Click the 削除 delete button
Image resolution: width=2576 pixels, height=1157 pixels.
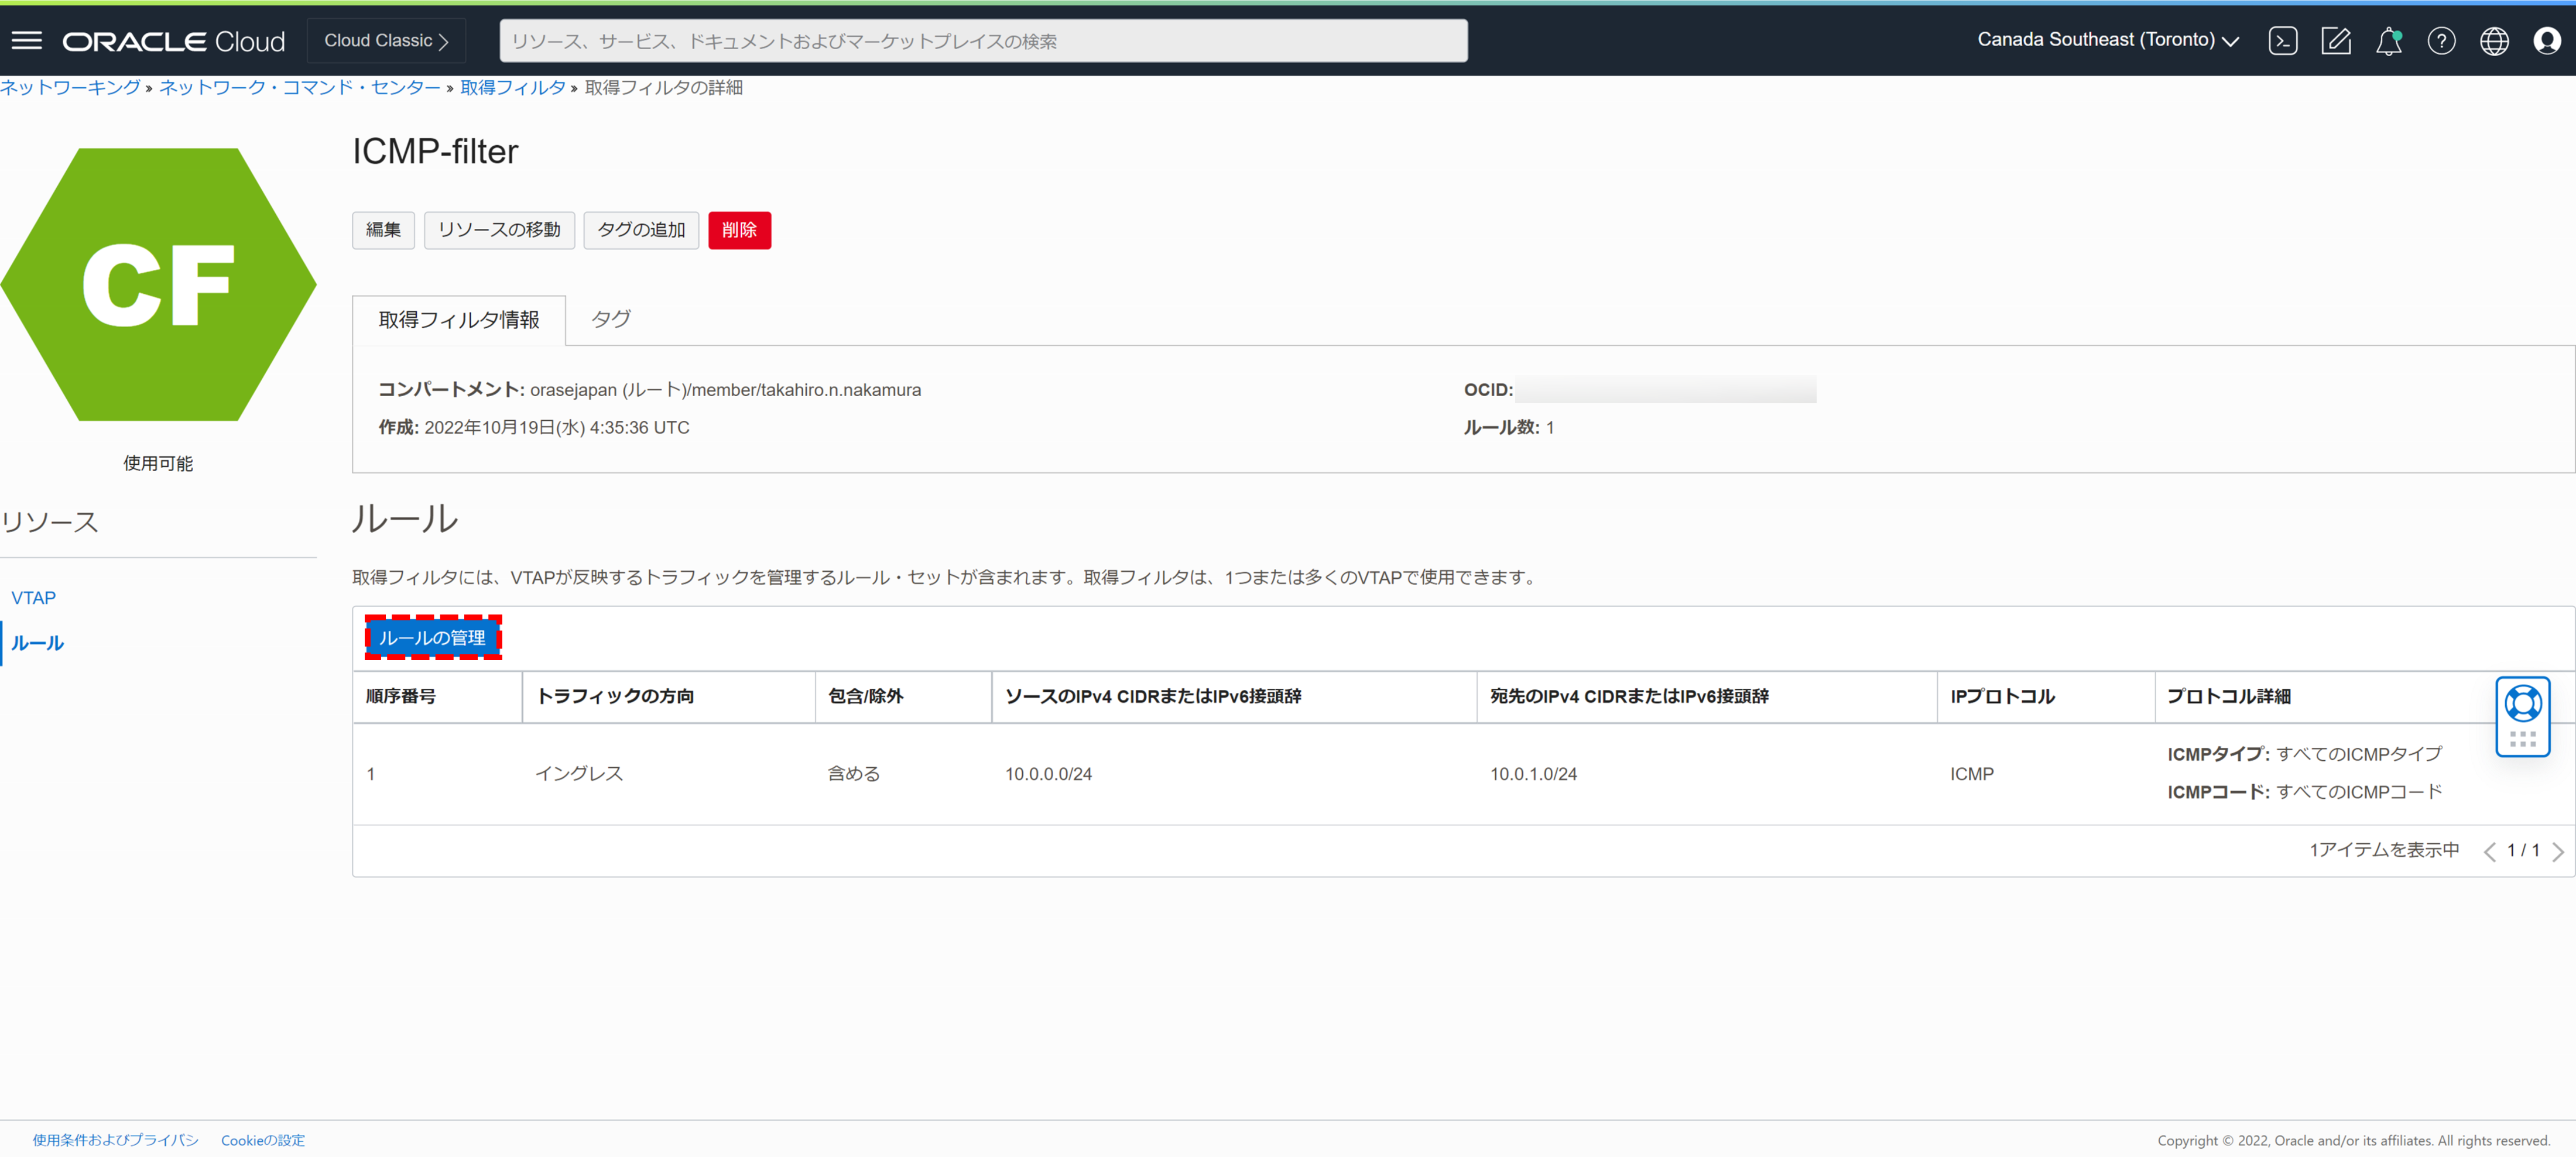[739, 230]
